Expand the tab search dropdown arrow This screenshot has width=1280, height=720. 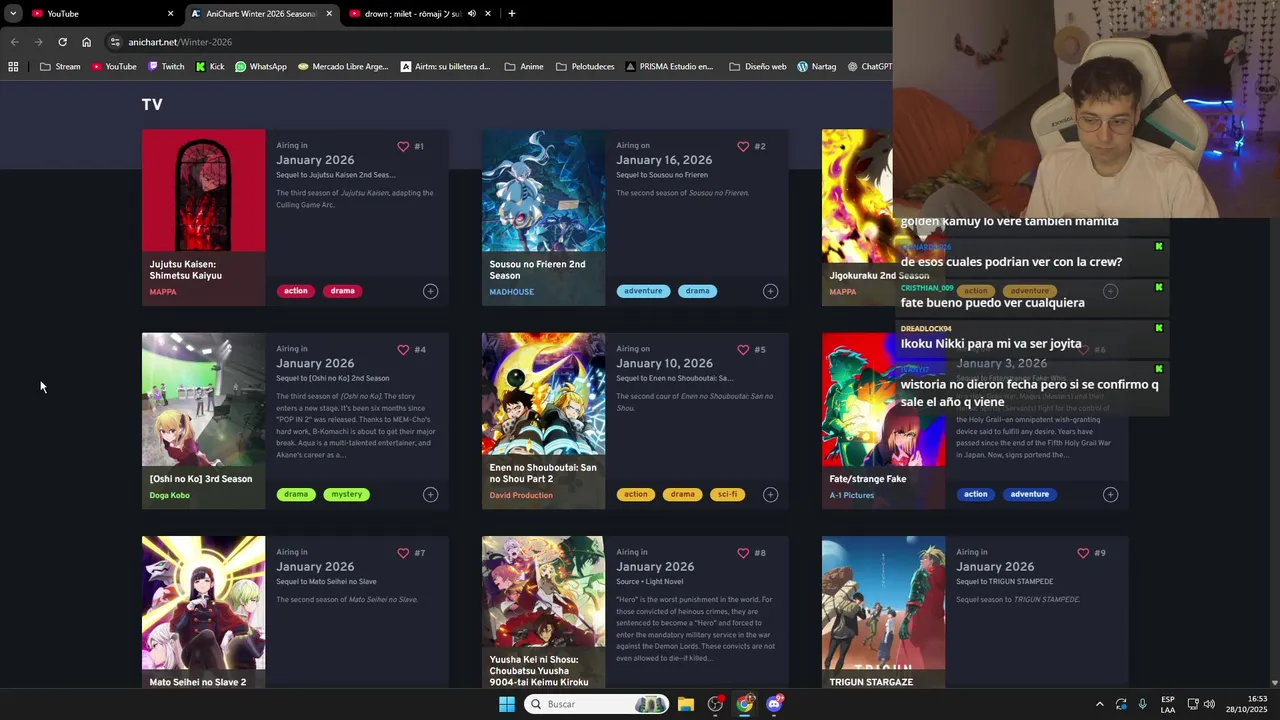click(12, 14)
